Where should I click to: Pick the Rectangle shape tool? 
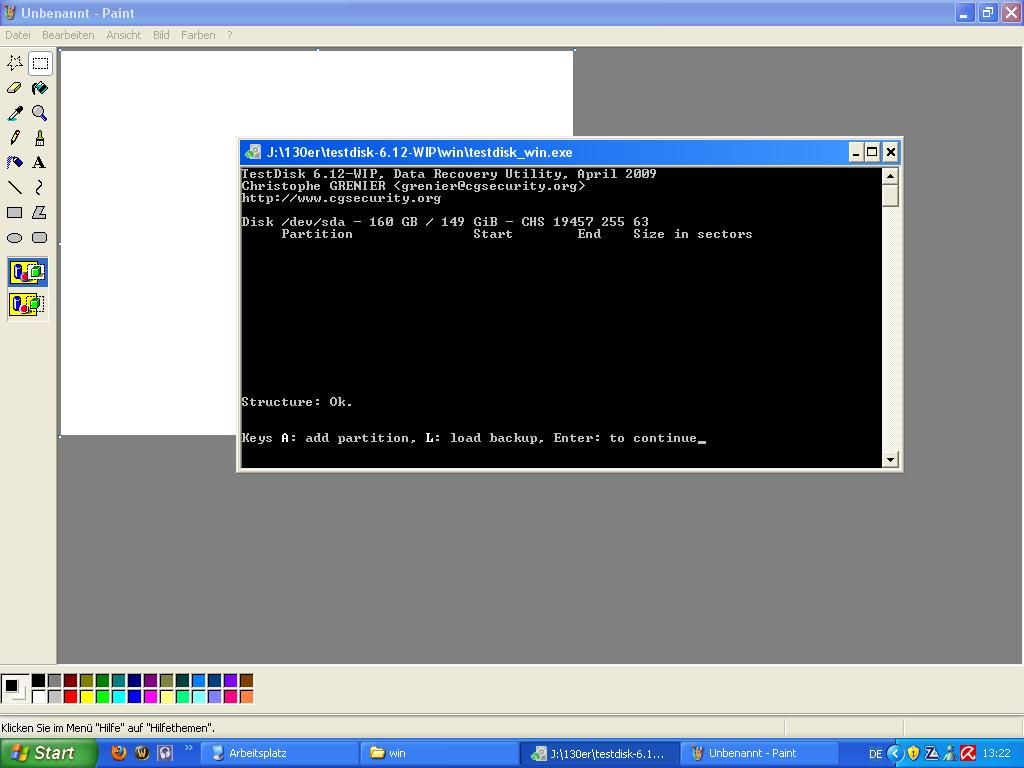14,213
